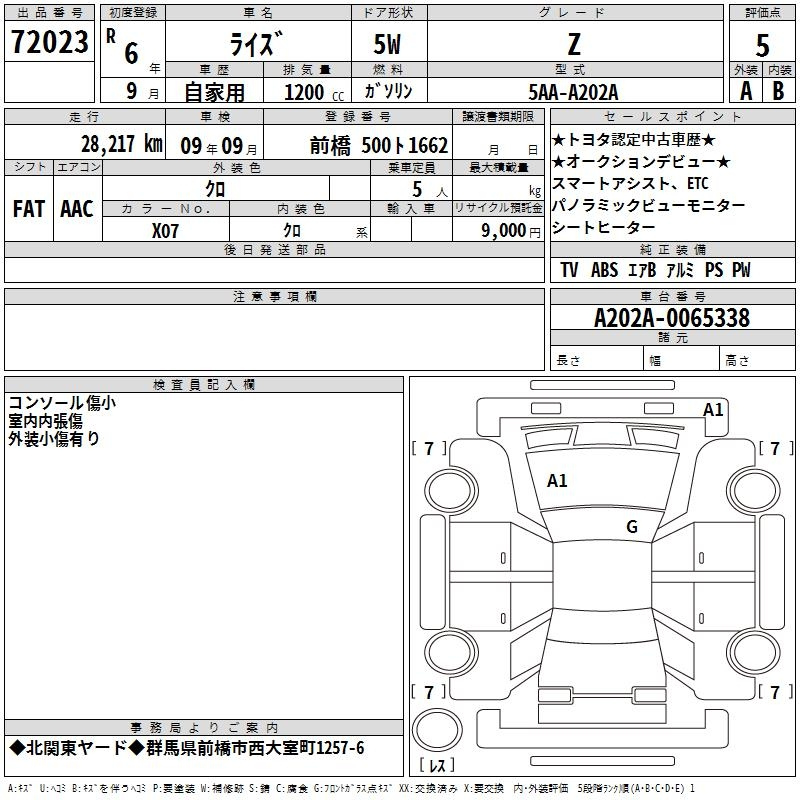The image size is (800, 800).
Task: Click the A1 mark on front bumper corner
Action: [x=713, y=410]
